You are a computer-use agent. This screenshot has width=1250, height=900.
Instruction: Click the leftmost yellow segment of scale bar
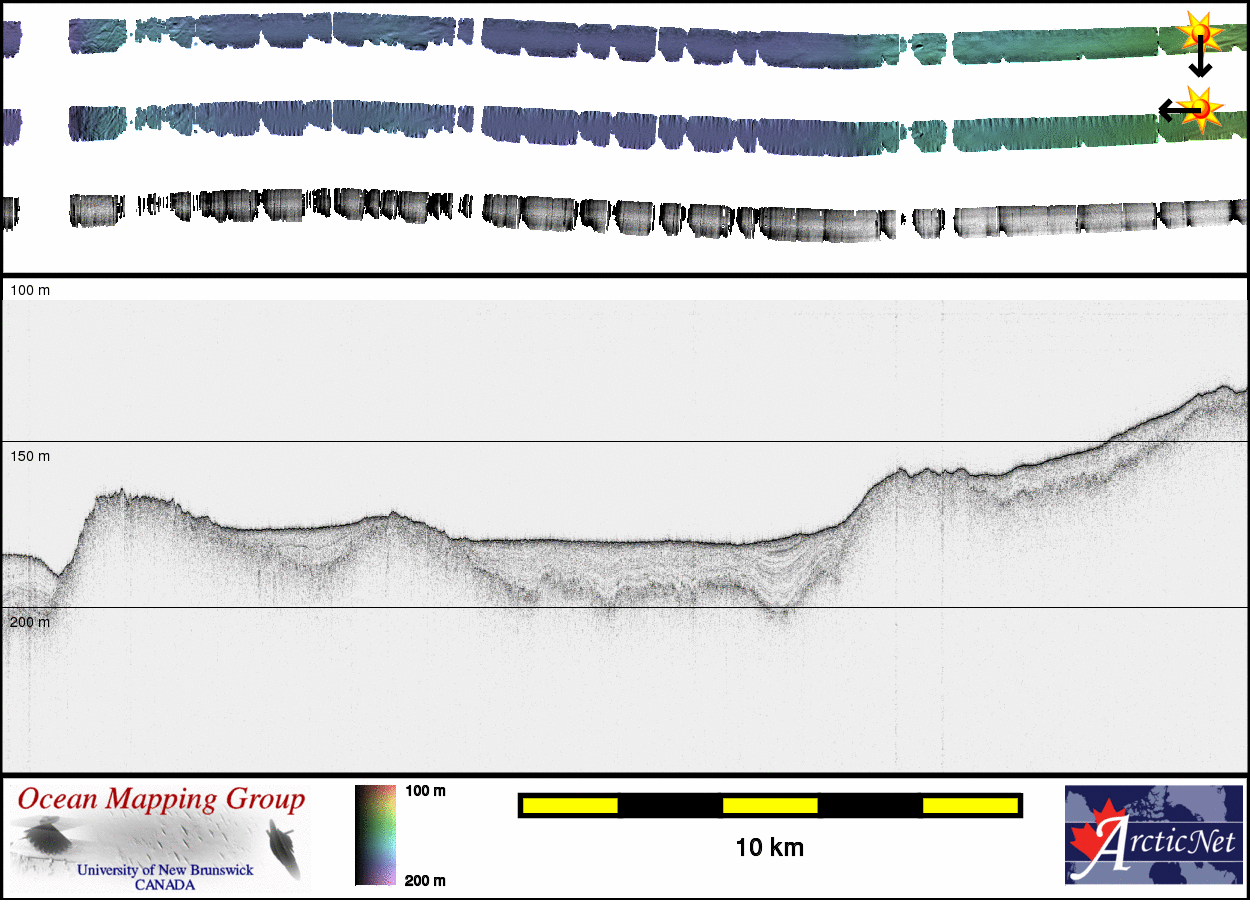(570, 805)
